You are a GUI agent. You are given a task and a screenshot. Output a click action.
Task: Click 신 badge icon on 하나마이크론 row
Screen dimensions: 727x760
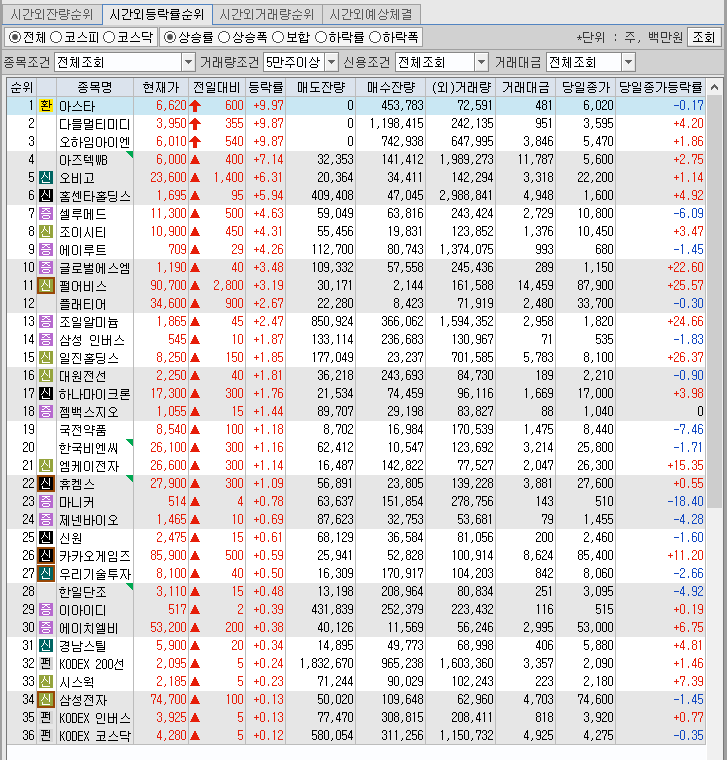click(x=46, y=393)
